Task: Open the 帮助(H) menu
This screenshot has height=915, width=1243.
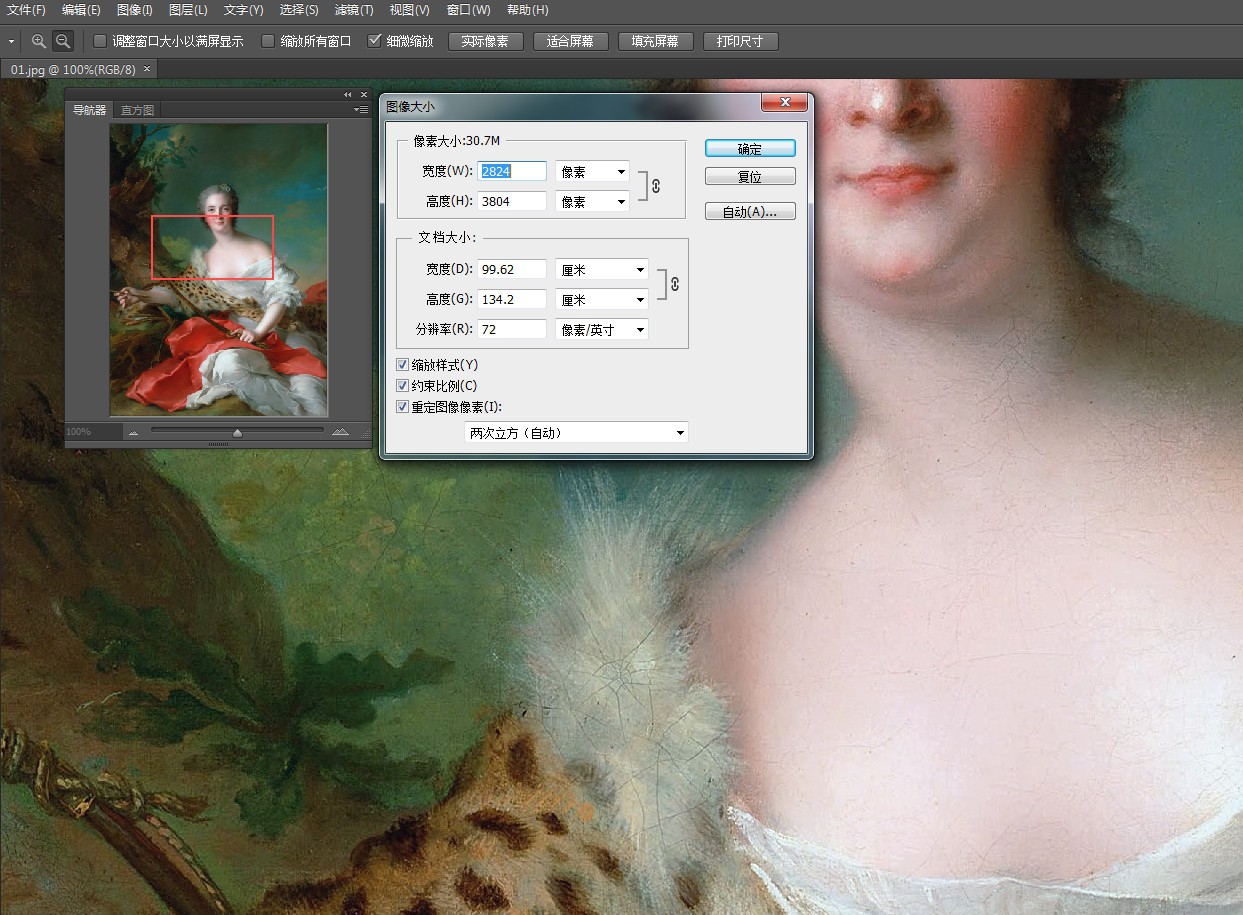Action: point(527,10)
